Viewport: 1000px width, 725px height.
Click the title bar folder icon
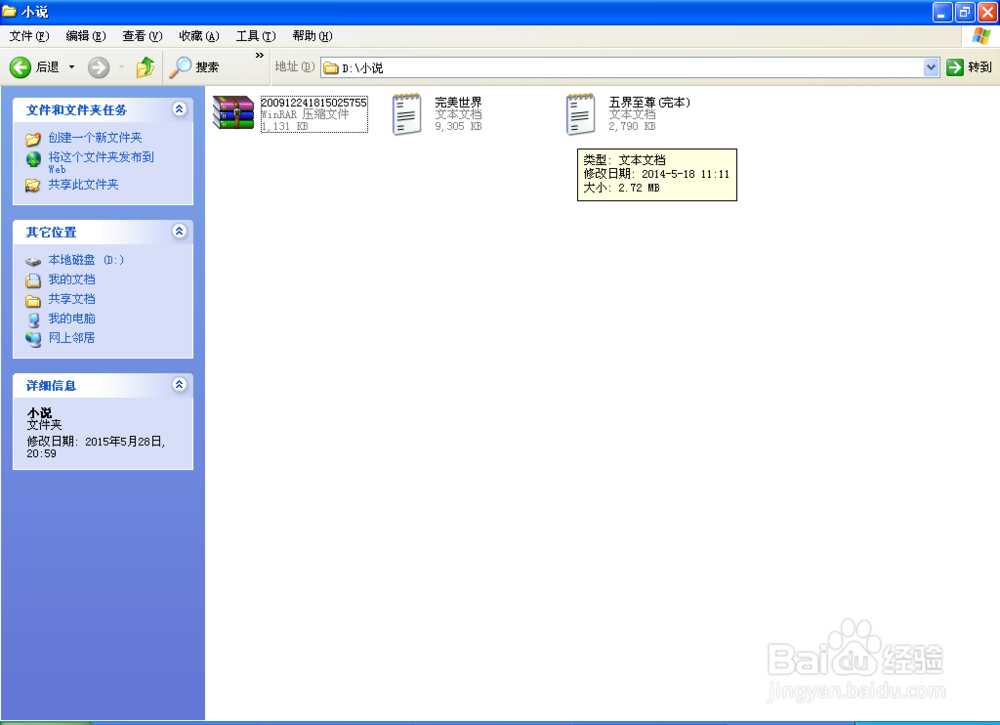[x=10, y=11]
